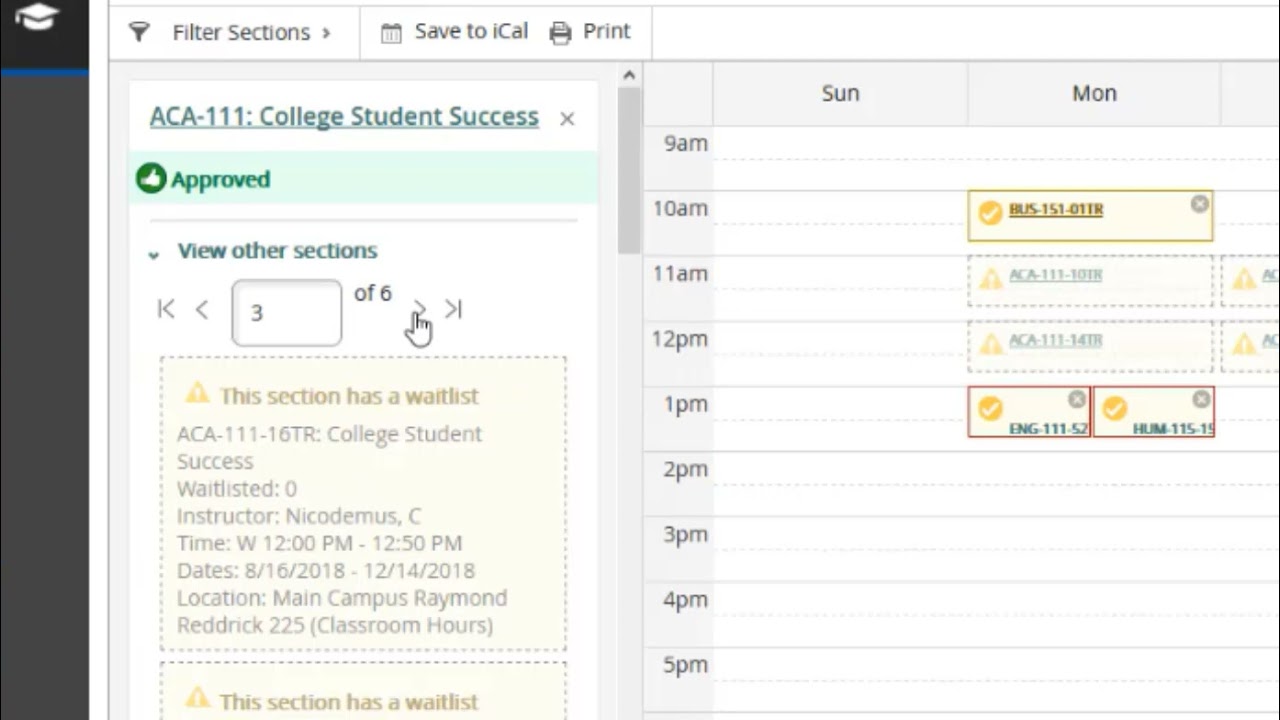Remove HUM-115 event from calendar
The width and height of the screenshot is (1280, 720).
click(x=1201, y=400)
